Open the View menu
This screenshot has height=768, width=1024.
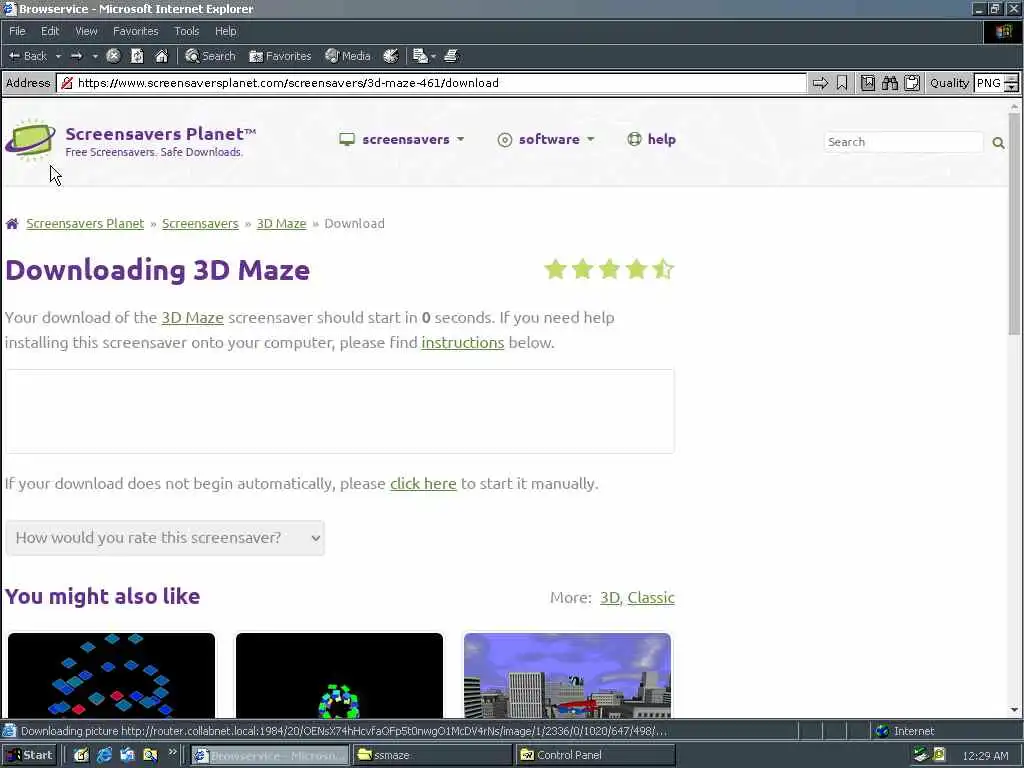86,31
